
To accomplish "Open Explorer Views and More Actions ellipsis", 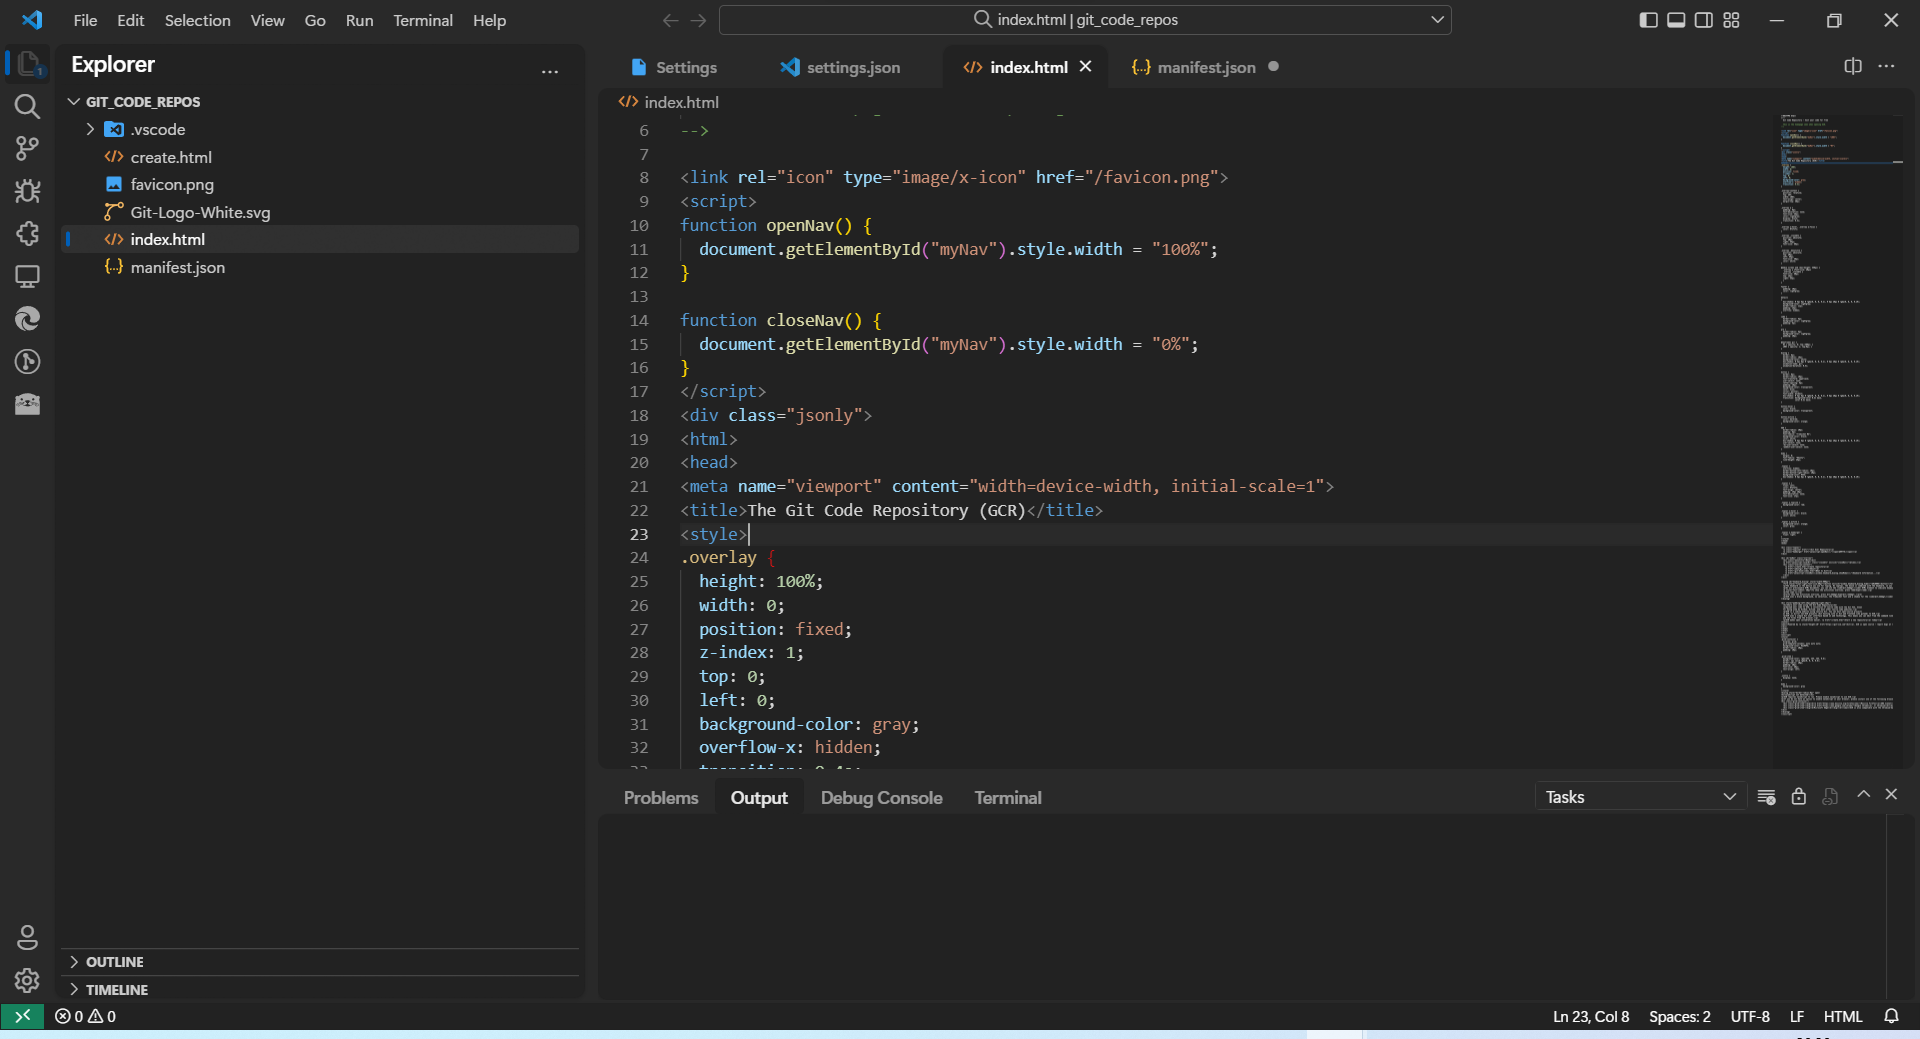I will tap(550, 71).
